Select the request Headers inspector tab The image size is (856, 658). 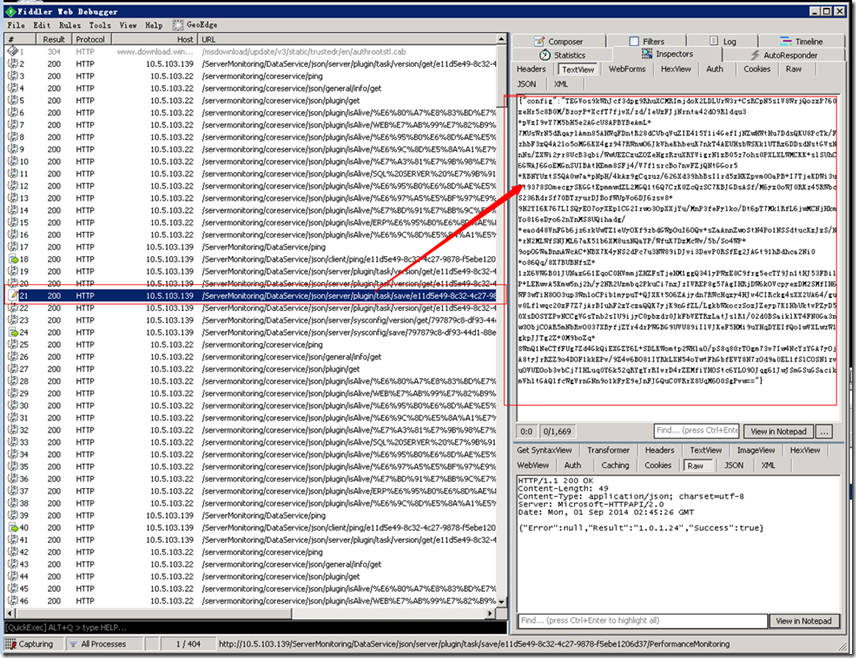coord(531,69)
